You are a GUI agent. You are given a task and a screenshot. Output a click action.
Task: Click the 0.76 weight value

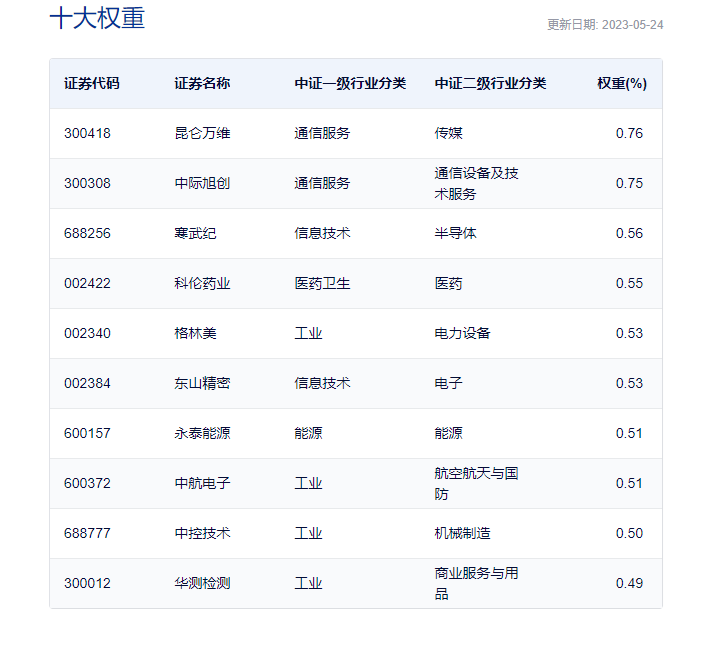click(x=629, y=133)
